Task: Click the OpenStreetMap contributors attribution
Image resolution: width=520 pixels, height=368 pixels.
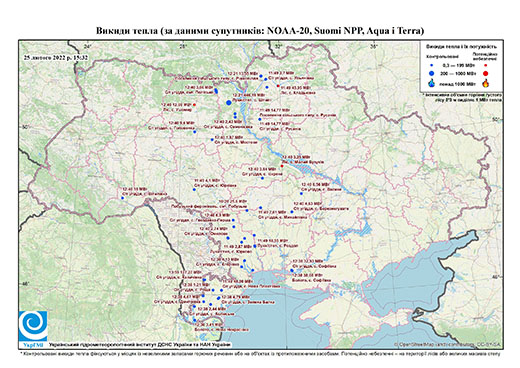Action: (448, 344)
